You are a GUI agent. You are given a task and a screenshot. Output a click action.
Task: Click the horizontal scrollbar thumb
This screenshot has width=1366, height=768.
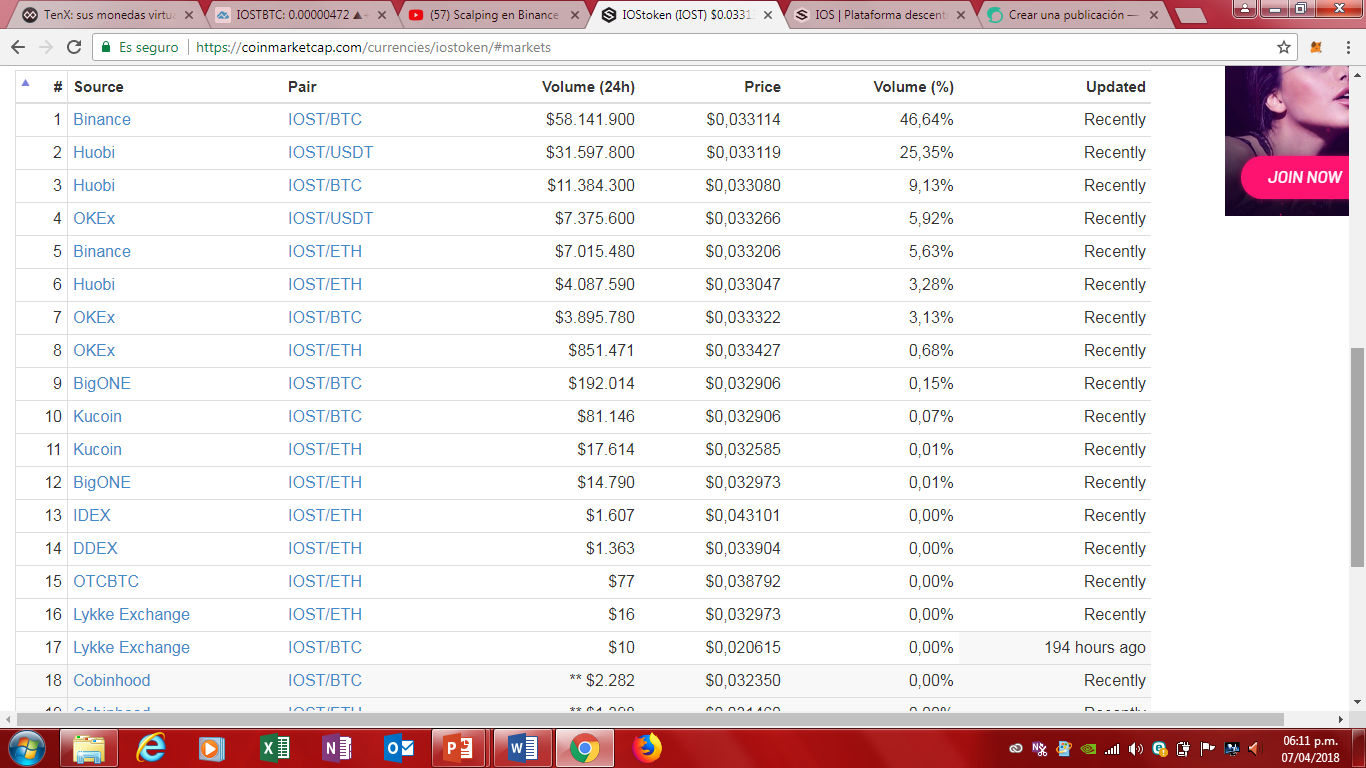pyautogui.click(x=651, y=719)
